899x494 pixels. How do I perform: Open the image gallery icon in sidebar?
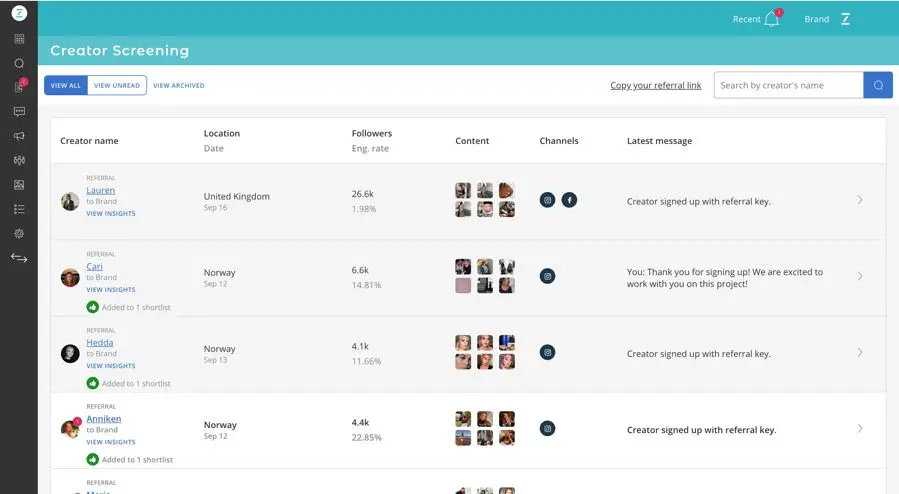click(x=19, y=185)
